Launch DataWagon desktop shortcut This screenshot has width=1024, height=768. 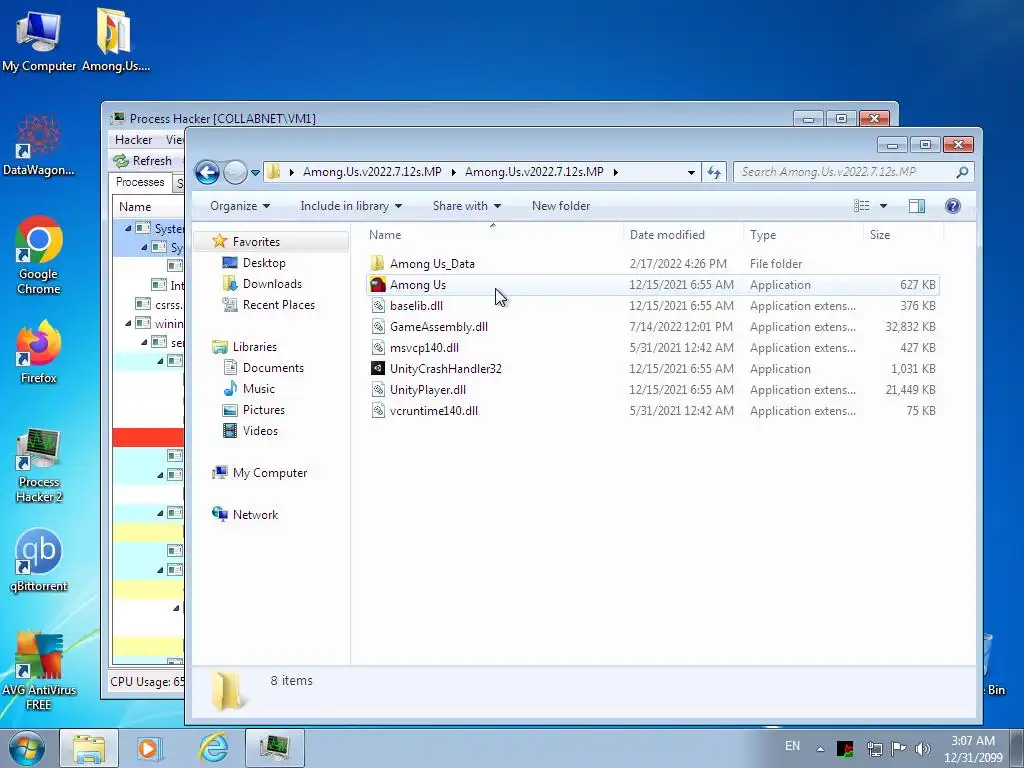39,145
